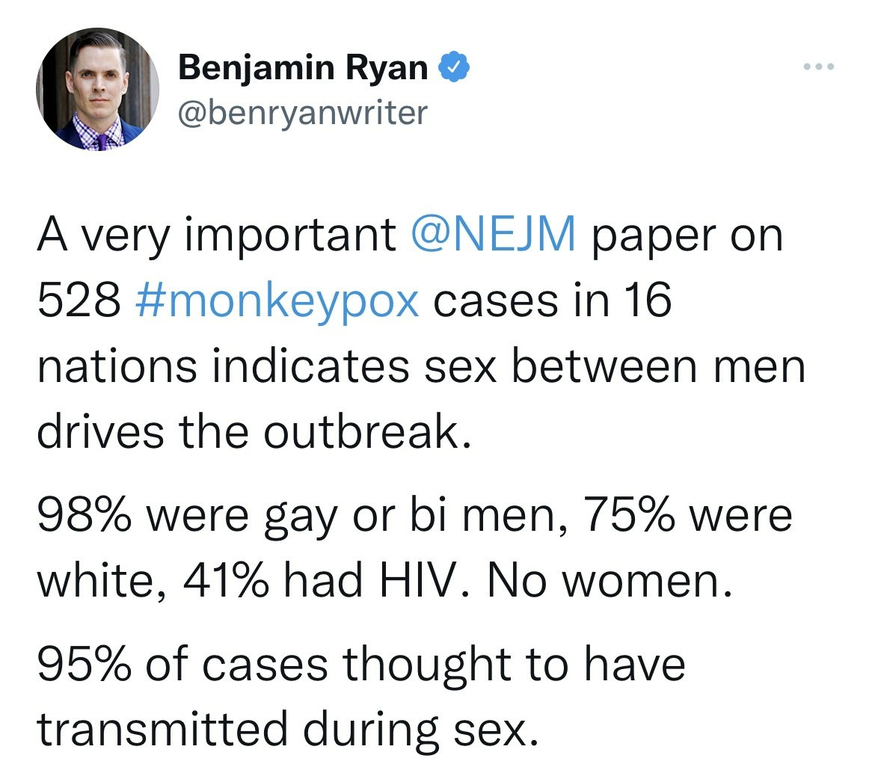Screen dimensions: 875x776
Task: Open the three-dot more options menu
Action: click(x=816, y=68)
